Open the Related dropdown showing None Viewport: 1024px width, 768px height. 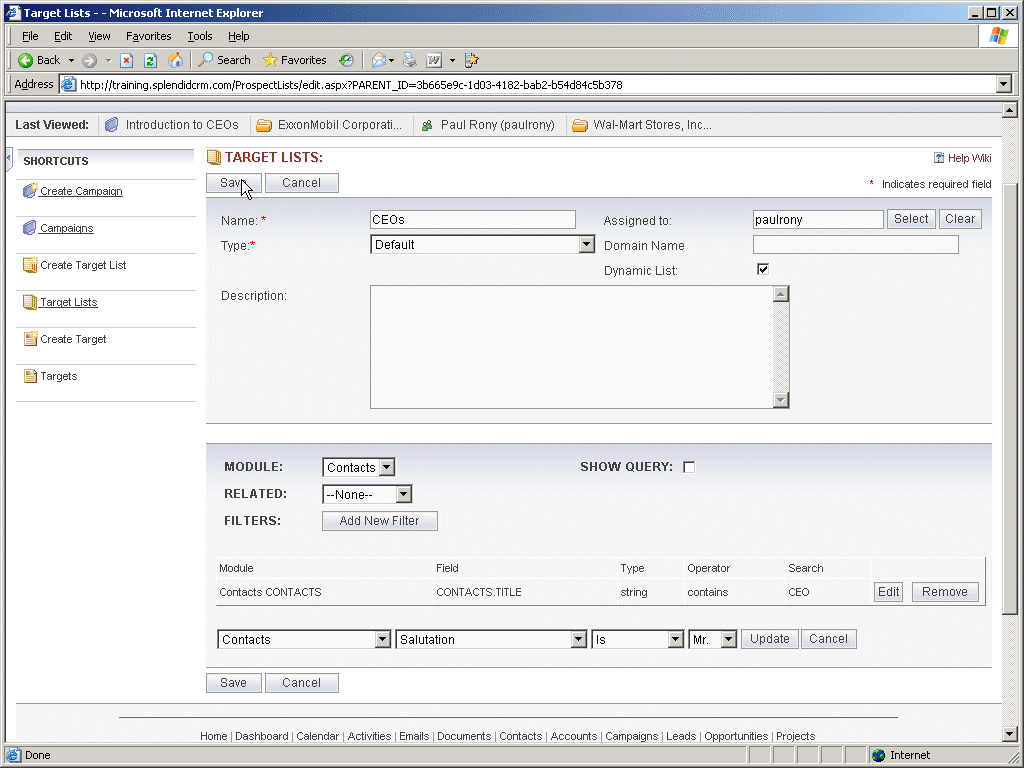(403, 494)
